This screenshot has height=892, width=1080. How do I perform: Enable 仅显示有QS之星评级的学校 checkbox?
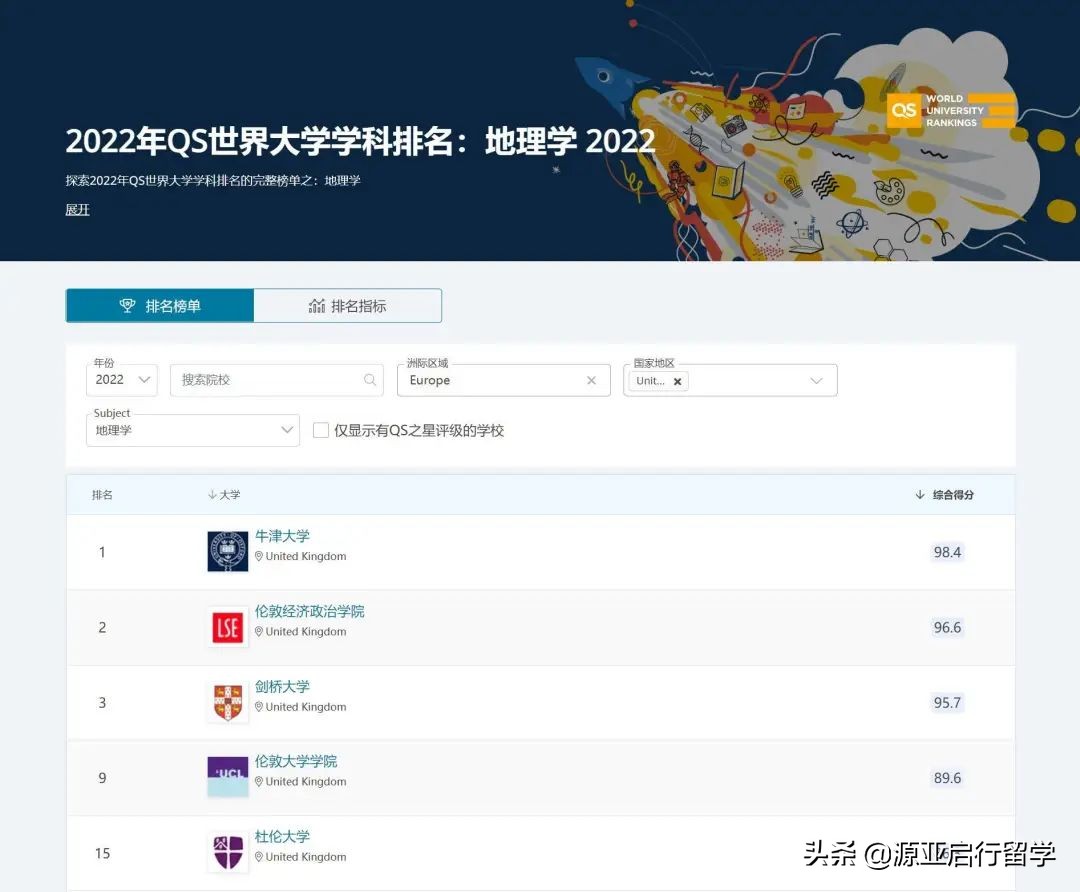tap(321, 430)
